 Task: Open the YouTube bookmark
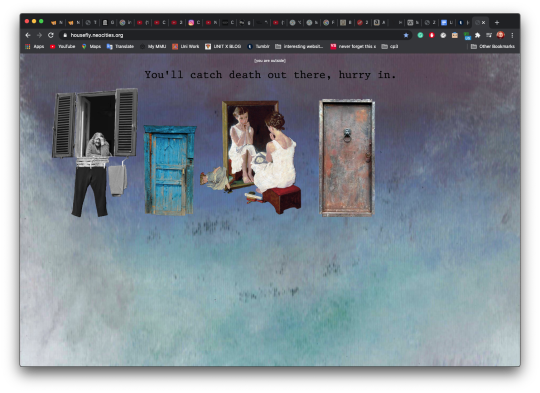pos(63,46)
